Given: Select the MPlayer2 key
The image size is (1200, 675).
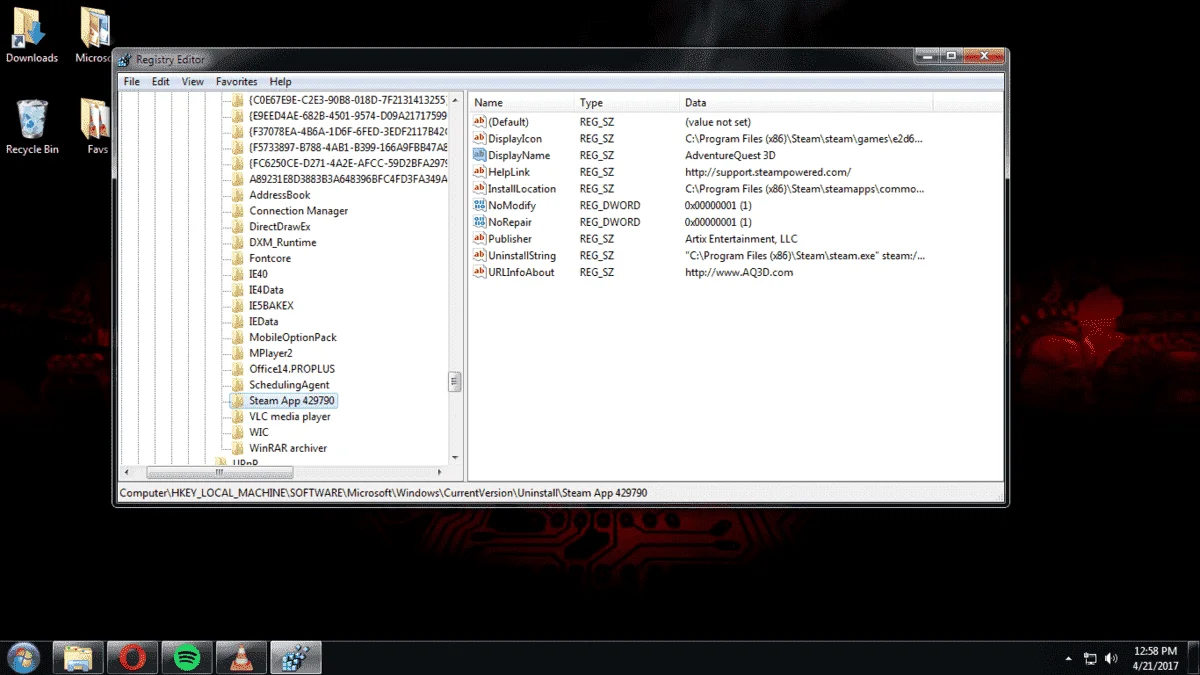Looking at the screenshot, I should [x=270, y=353].
